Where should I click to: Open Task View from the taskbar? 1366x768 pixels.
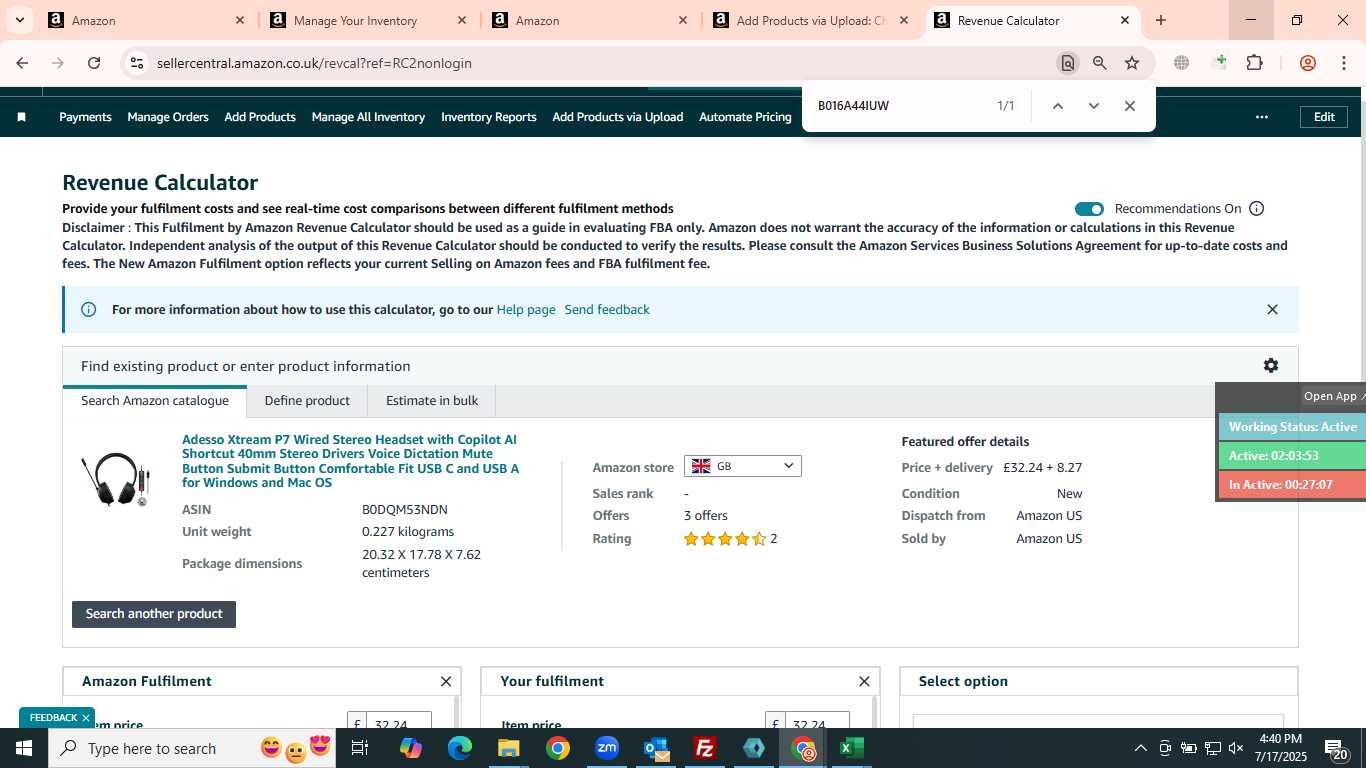(x=361, y=748)
